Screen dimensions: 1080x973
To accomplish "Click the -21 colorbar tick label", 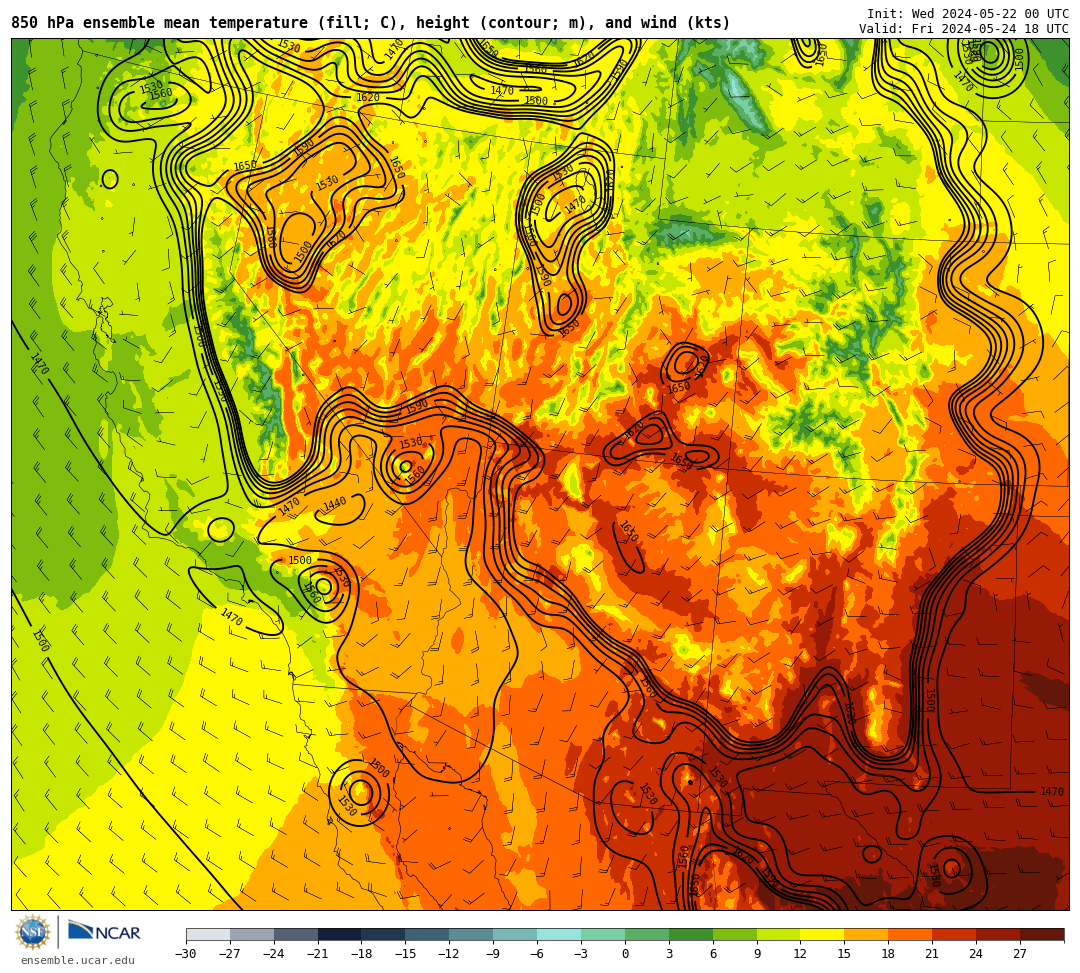I will [x=318, y=954].
